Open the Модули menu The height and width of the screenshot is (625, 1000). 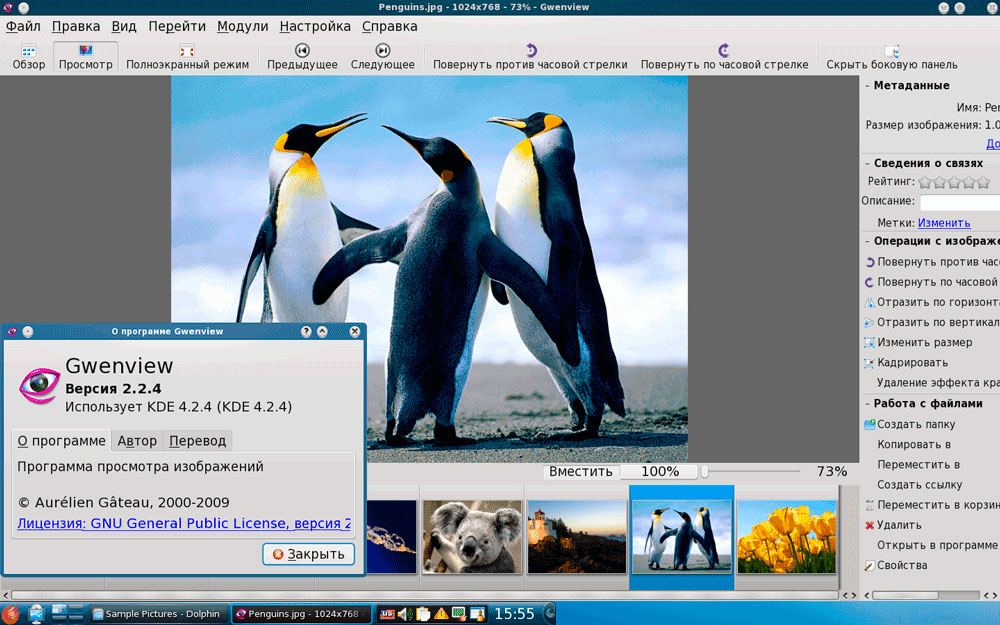click(x=242, y=26)
